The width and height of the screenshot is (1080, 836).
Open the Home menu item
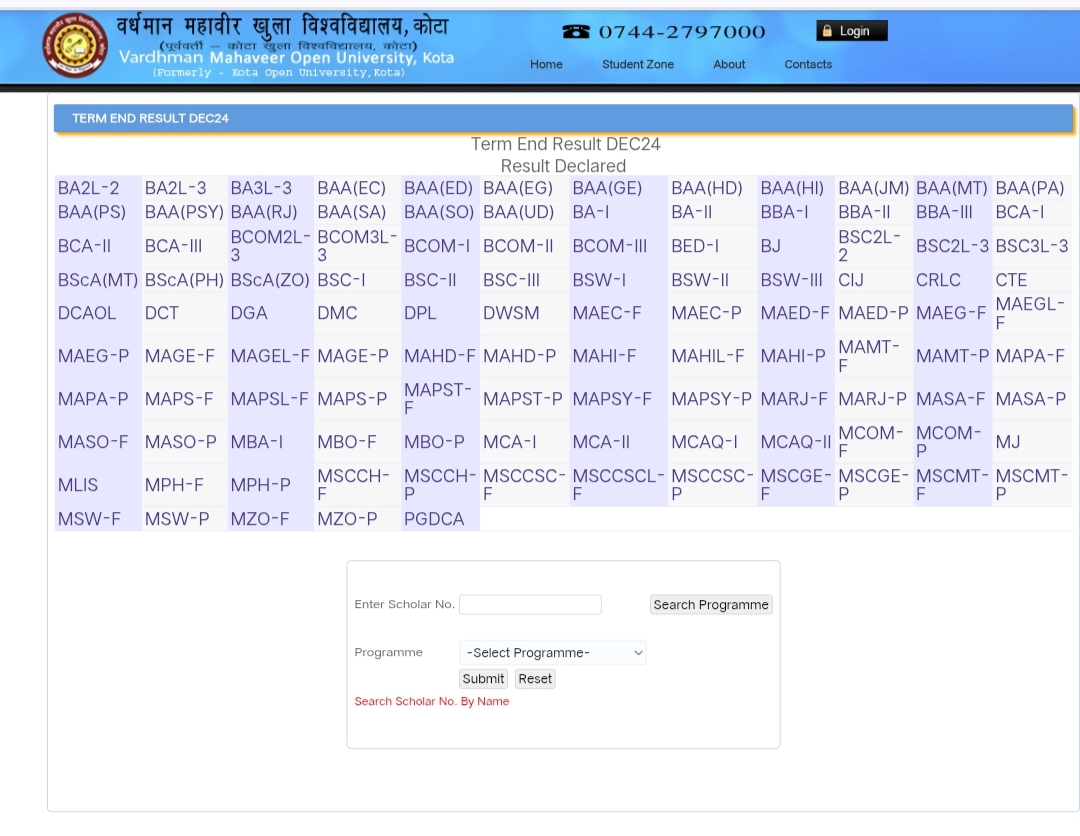point(546,64)
